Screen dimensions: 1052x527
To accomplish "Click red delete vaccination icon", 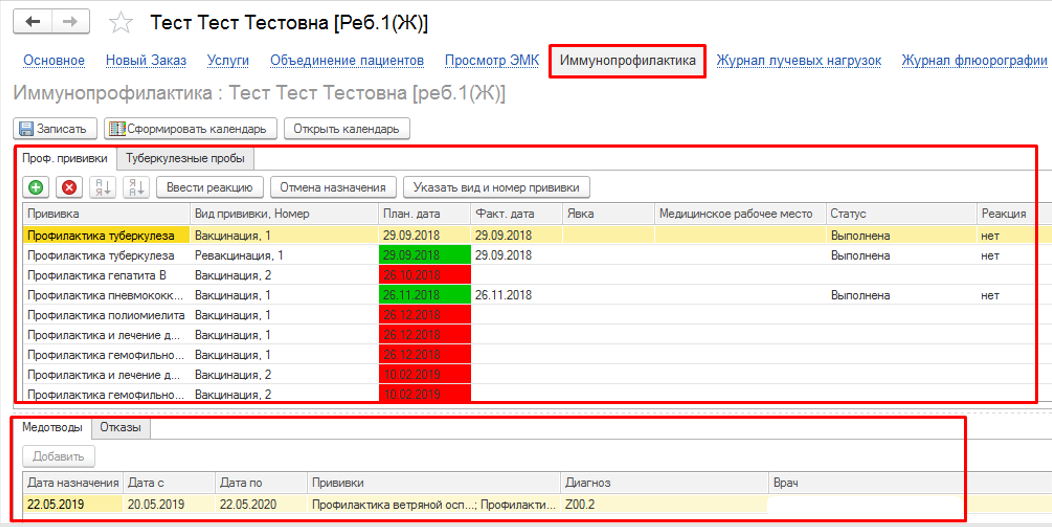I will (69, 187).
